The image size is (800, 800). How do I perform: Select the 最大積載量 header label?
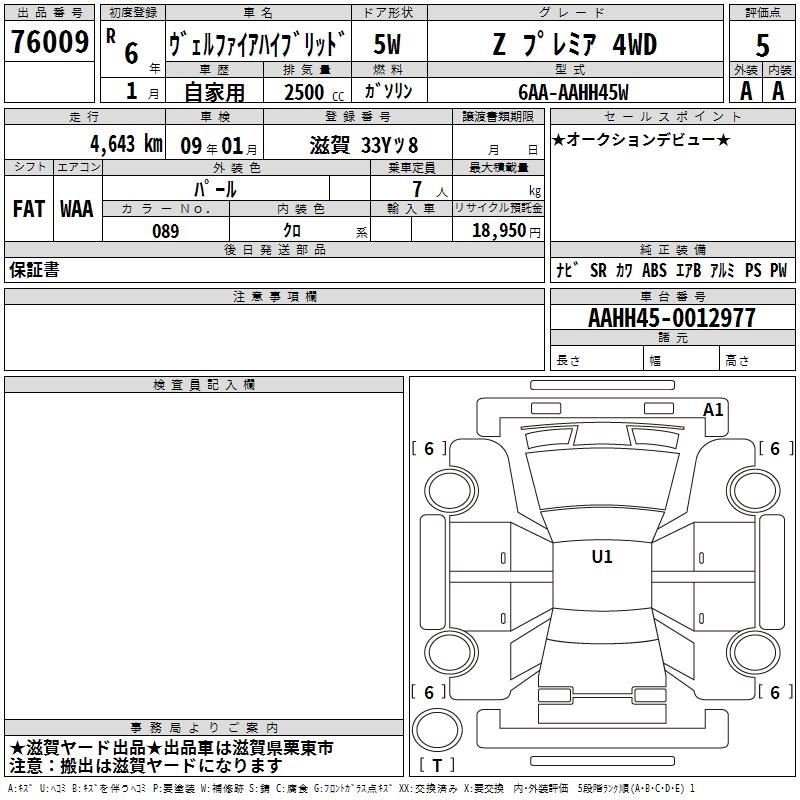[x=498, y=167]
